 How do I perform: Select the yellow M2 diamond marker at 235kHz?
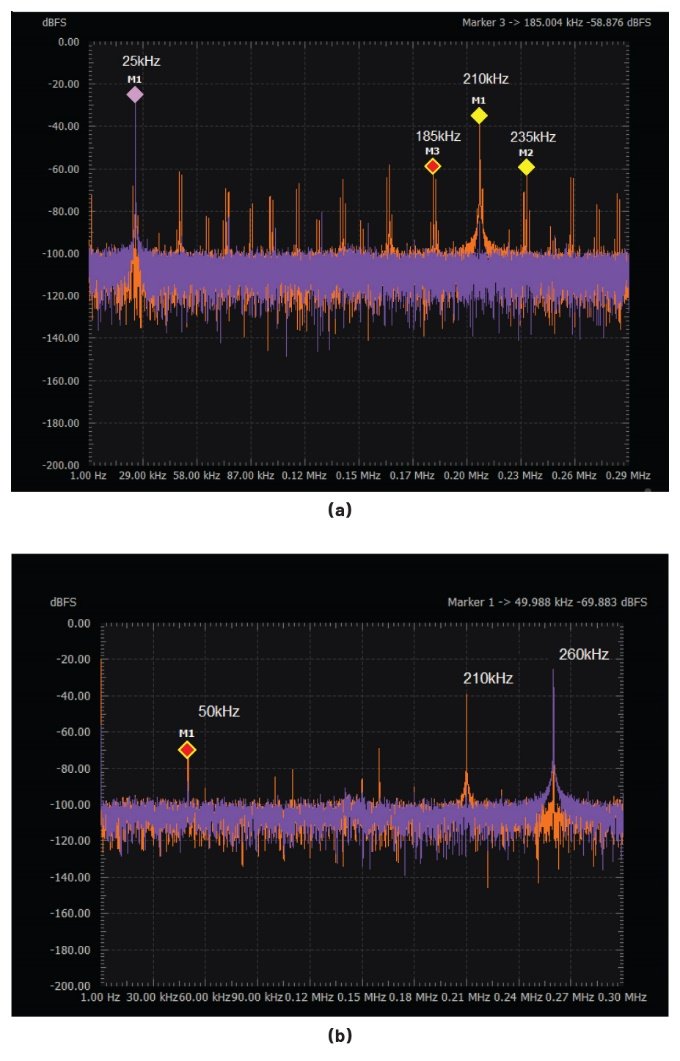526,167
